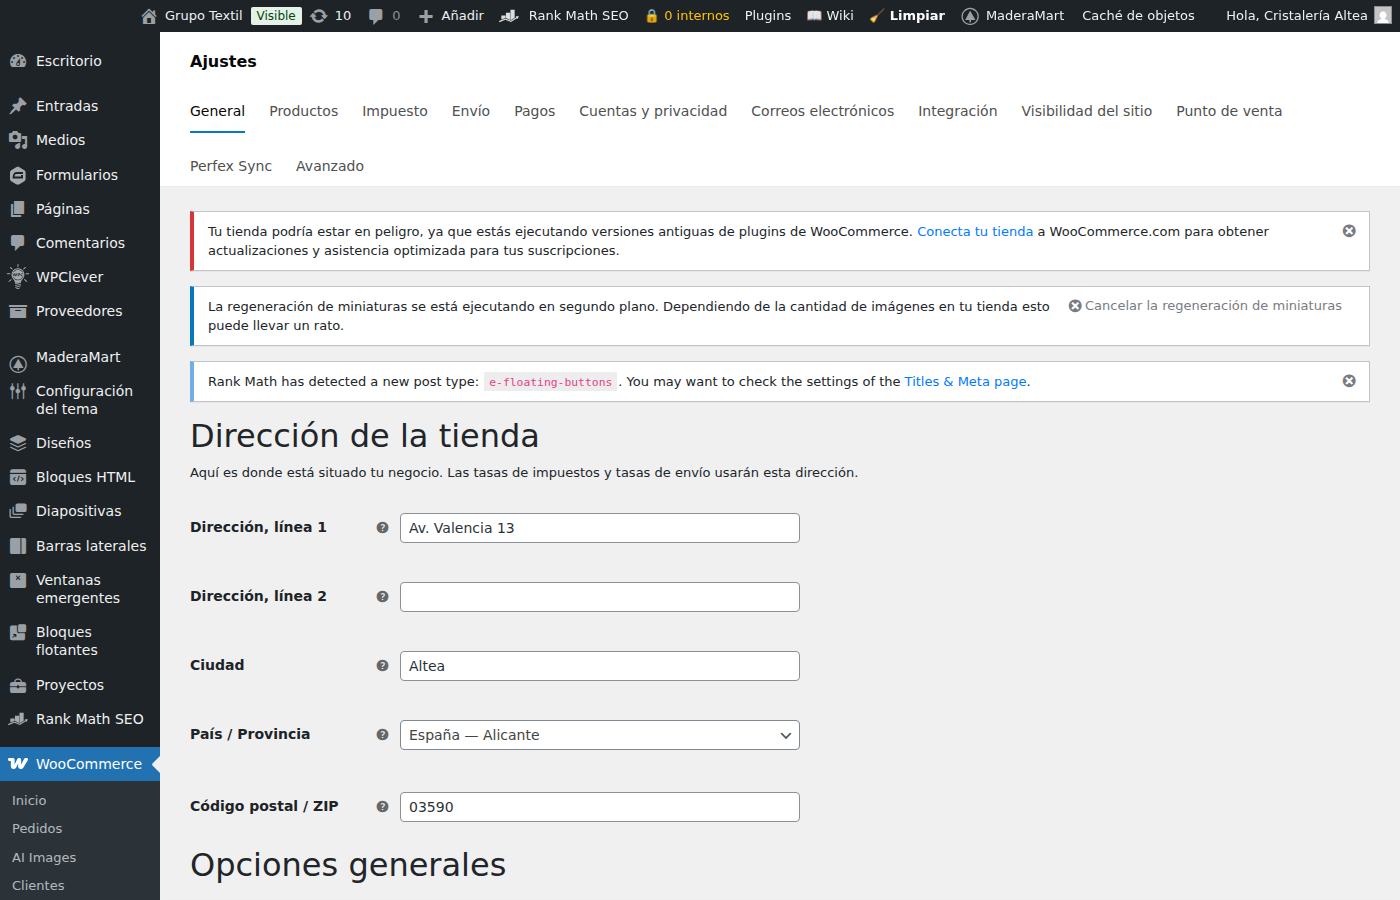
Task: Click the help icon beside Dirección, línea 1
Action: tap(382, 528)
